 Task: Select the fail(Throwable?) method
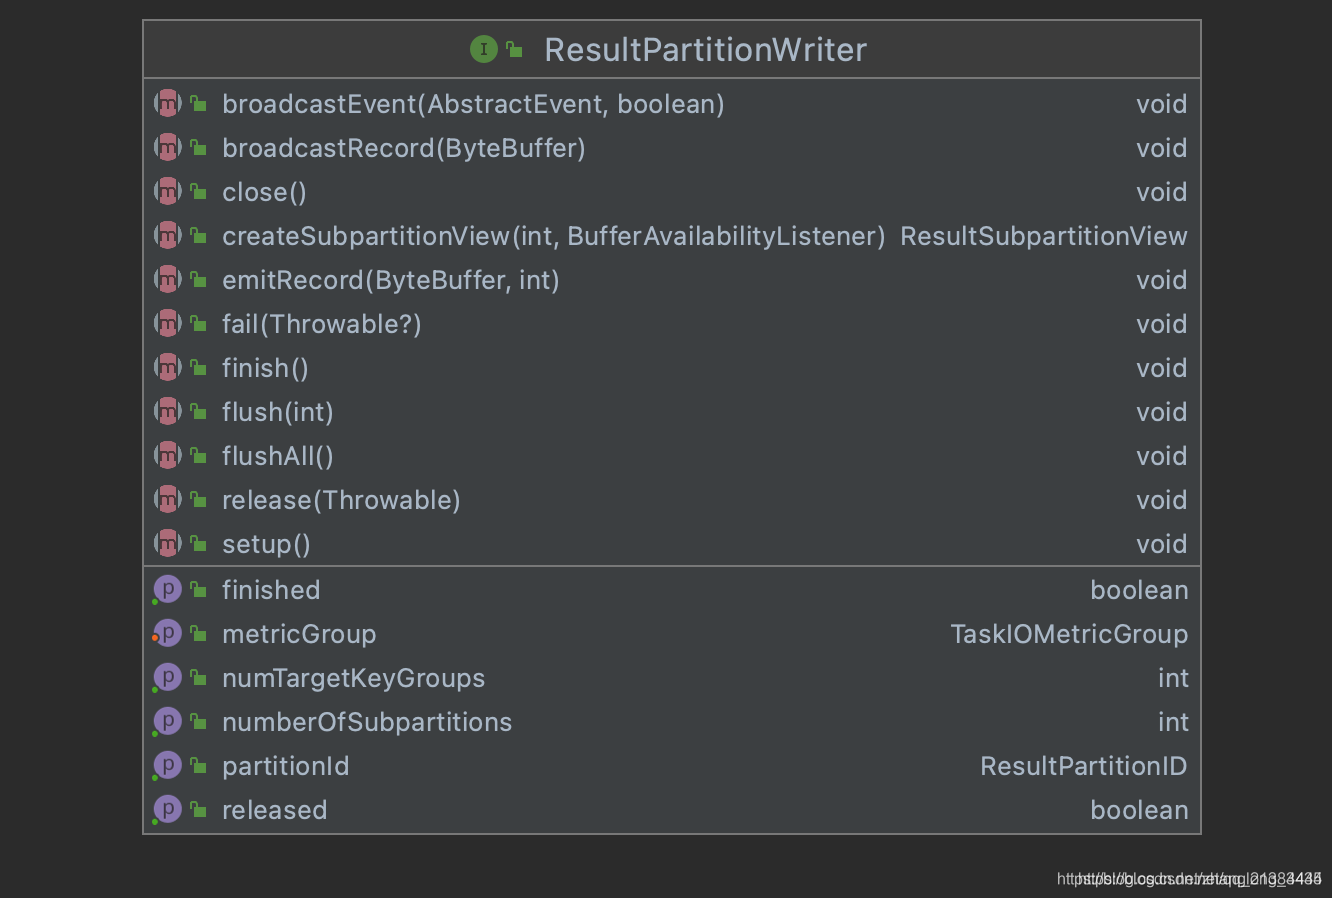point(322,324)
